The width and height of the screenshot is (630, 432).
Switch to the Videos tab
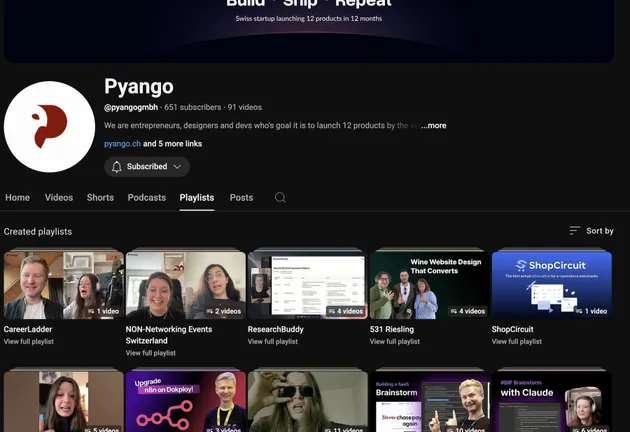pos(59,198)
